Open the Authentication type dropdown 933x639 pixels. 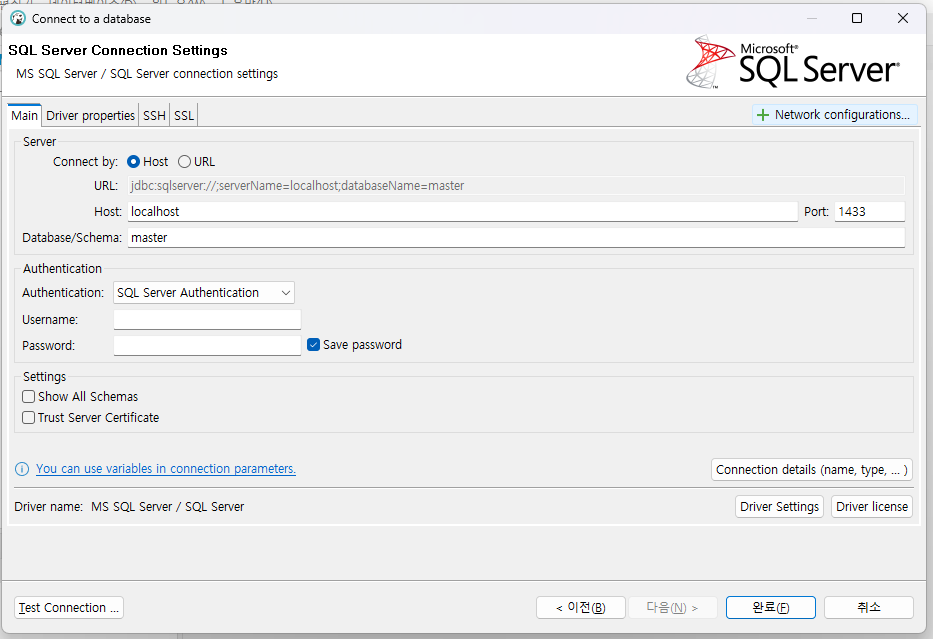point(203,293)
